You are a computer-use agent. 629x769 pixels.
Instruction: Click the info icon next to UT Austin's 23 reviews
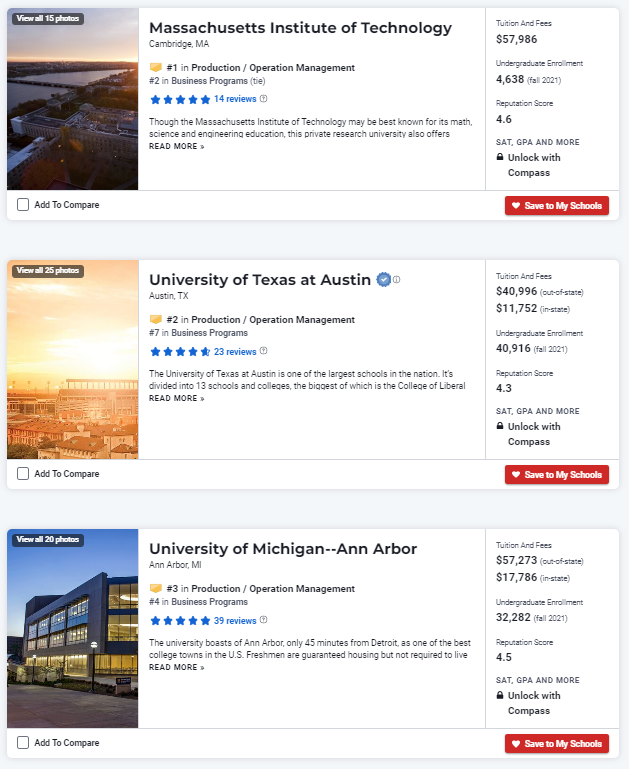tap(264, 352)
